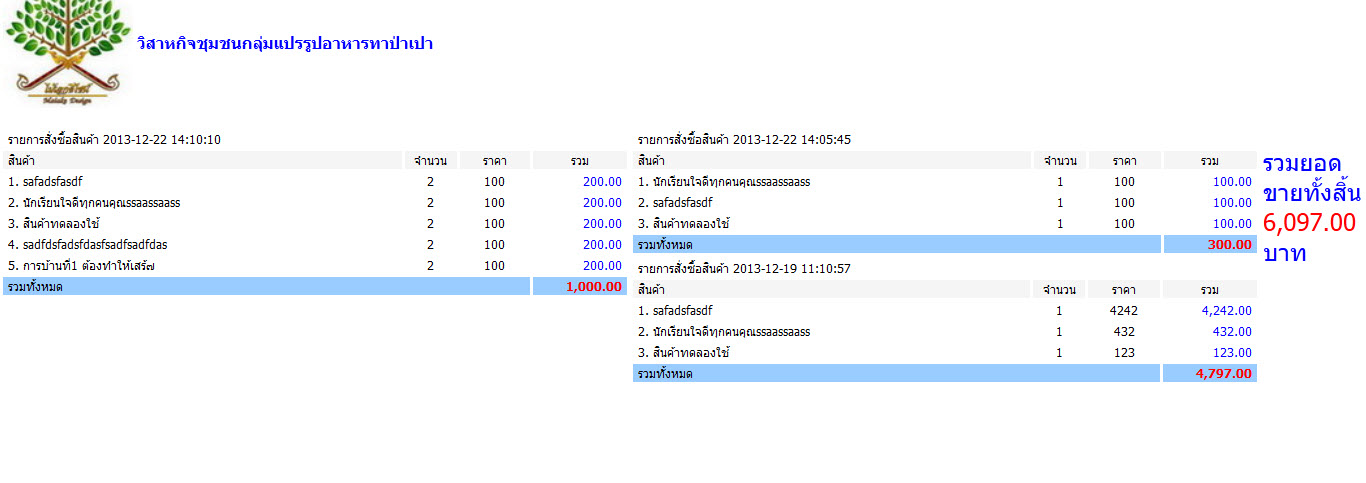Click ราคา column header in 14:10:10 order

click(494, 161)
